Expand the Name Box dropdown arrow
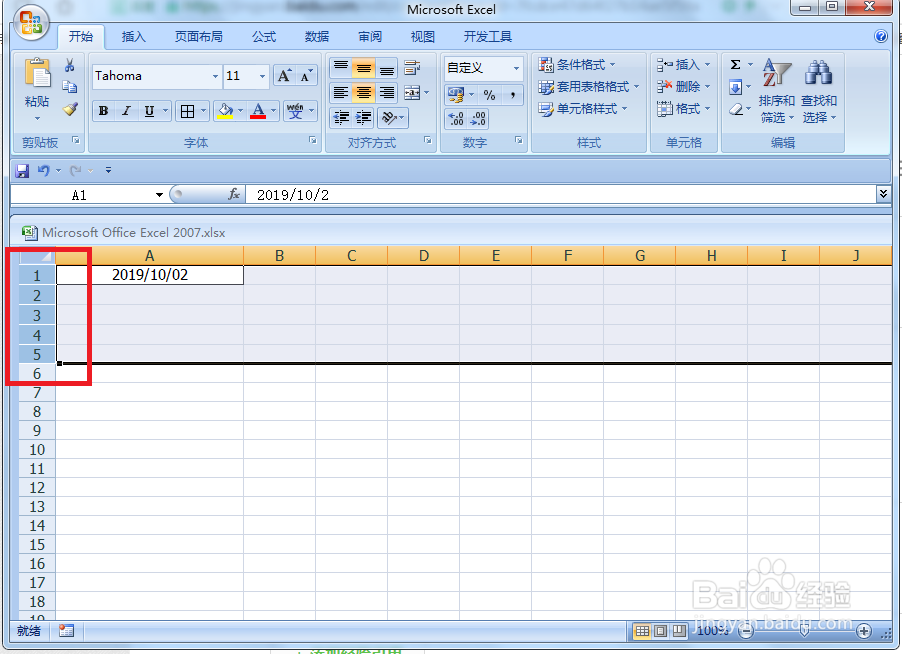The image size is (902, 654). (x=159, y=195)
